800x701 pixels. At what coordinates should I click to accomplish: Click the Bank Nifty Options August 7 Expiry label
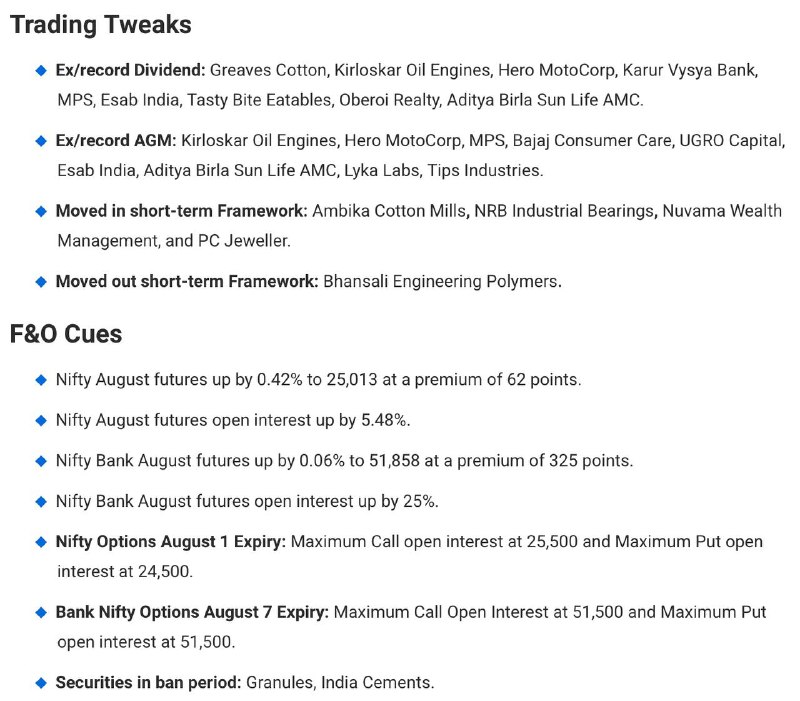[x=192, y=612]
